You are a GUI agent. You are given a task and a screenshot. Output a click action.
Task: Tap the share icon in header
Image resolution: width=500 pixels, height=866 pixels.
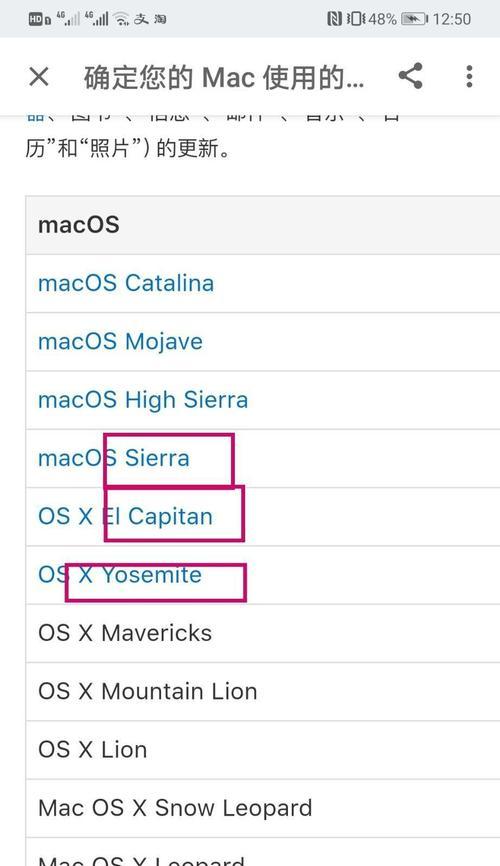tap(410, 76)
